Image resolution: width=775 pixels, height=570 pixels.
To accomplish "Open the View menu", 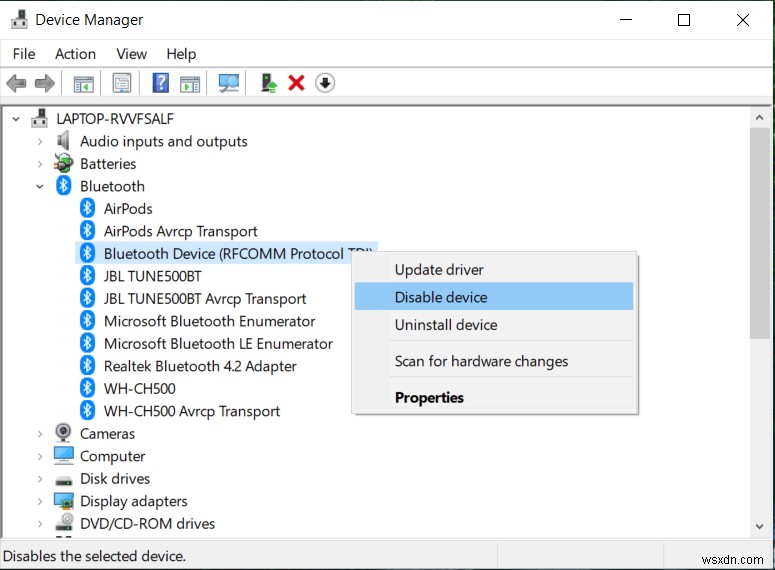I will tap(131, 54).
